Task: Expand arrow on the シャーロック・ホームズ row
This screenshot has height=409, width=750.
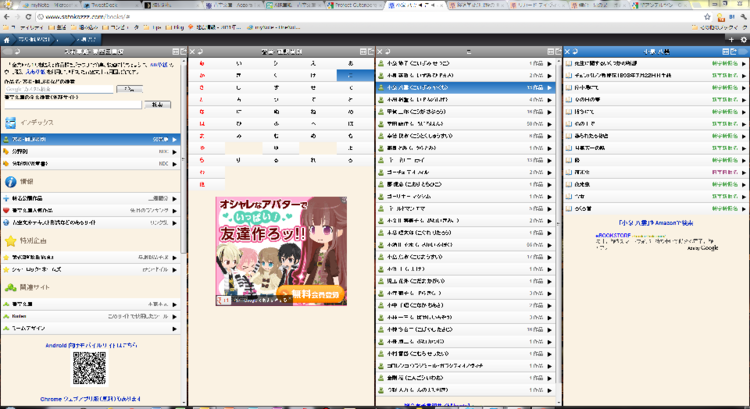Action: [175, 270]
